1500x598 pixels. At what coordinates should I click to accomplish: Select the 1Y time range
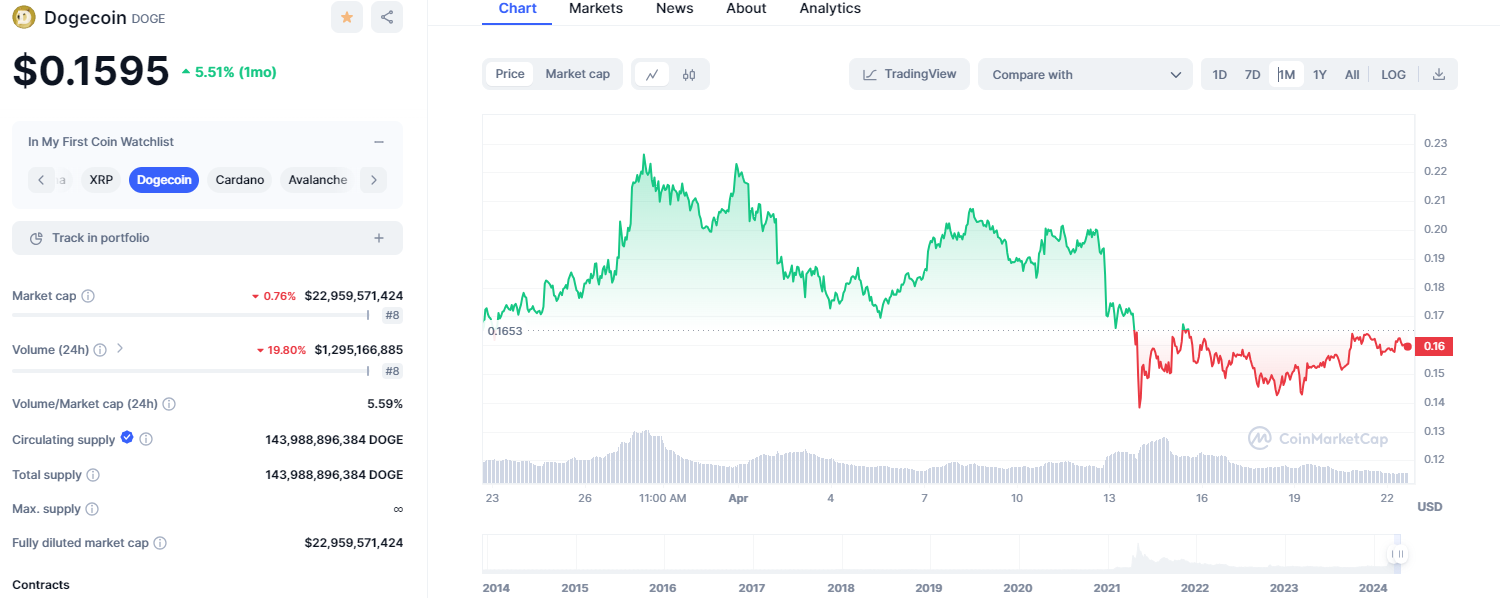coord(1320,75)
